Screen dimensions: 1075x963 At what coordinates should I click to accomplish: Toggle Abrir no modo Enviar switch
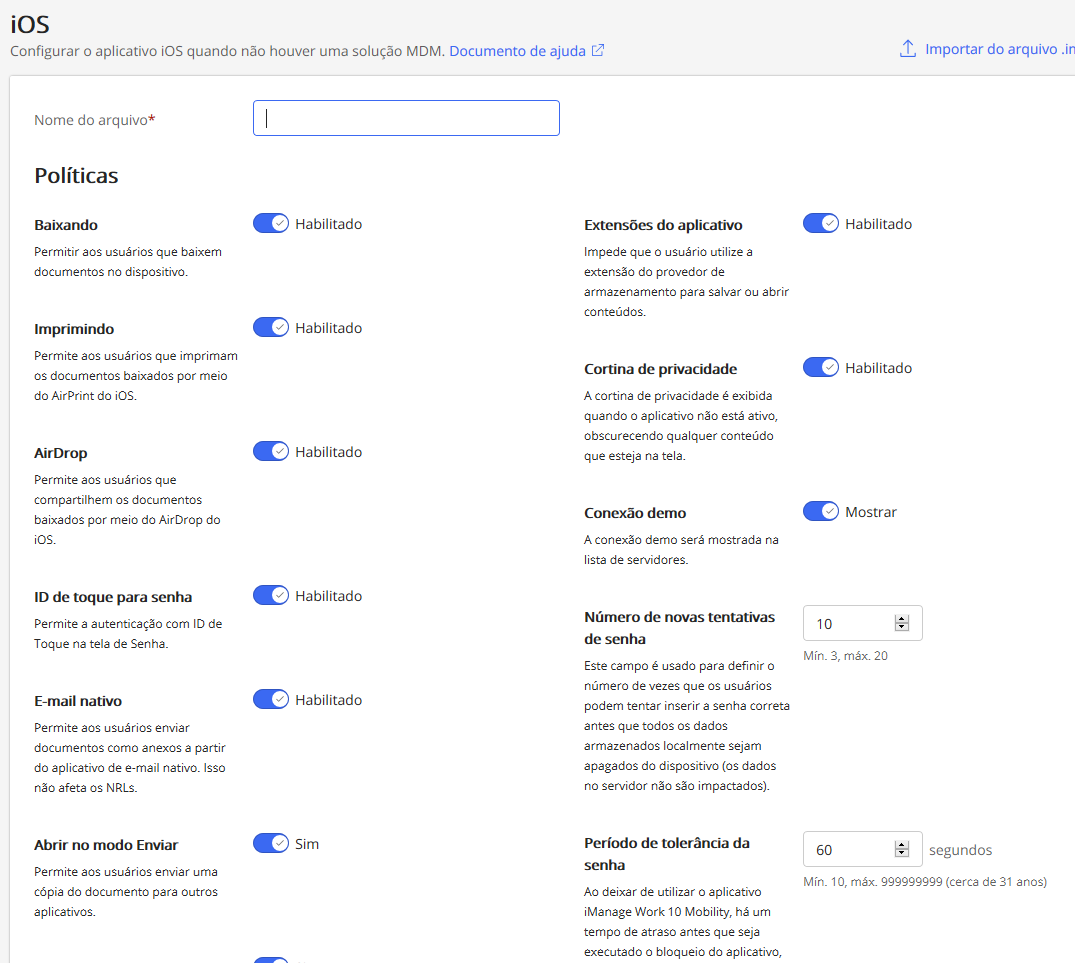[271, 843]
